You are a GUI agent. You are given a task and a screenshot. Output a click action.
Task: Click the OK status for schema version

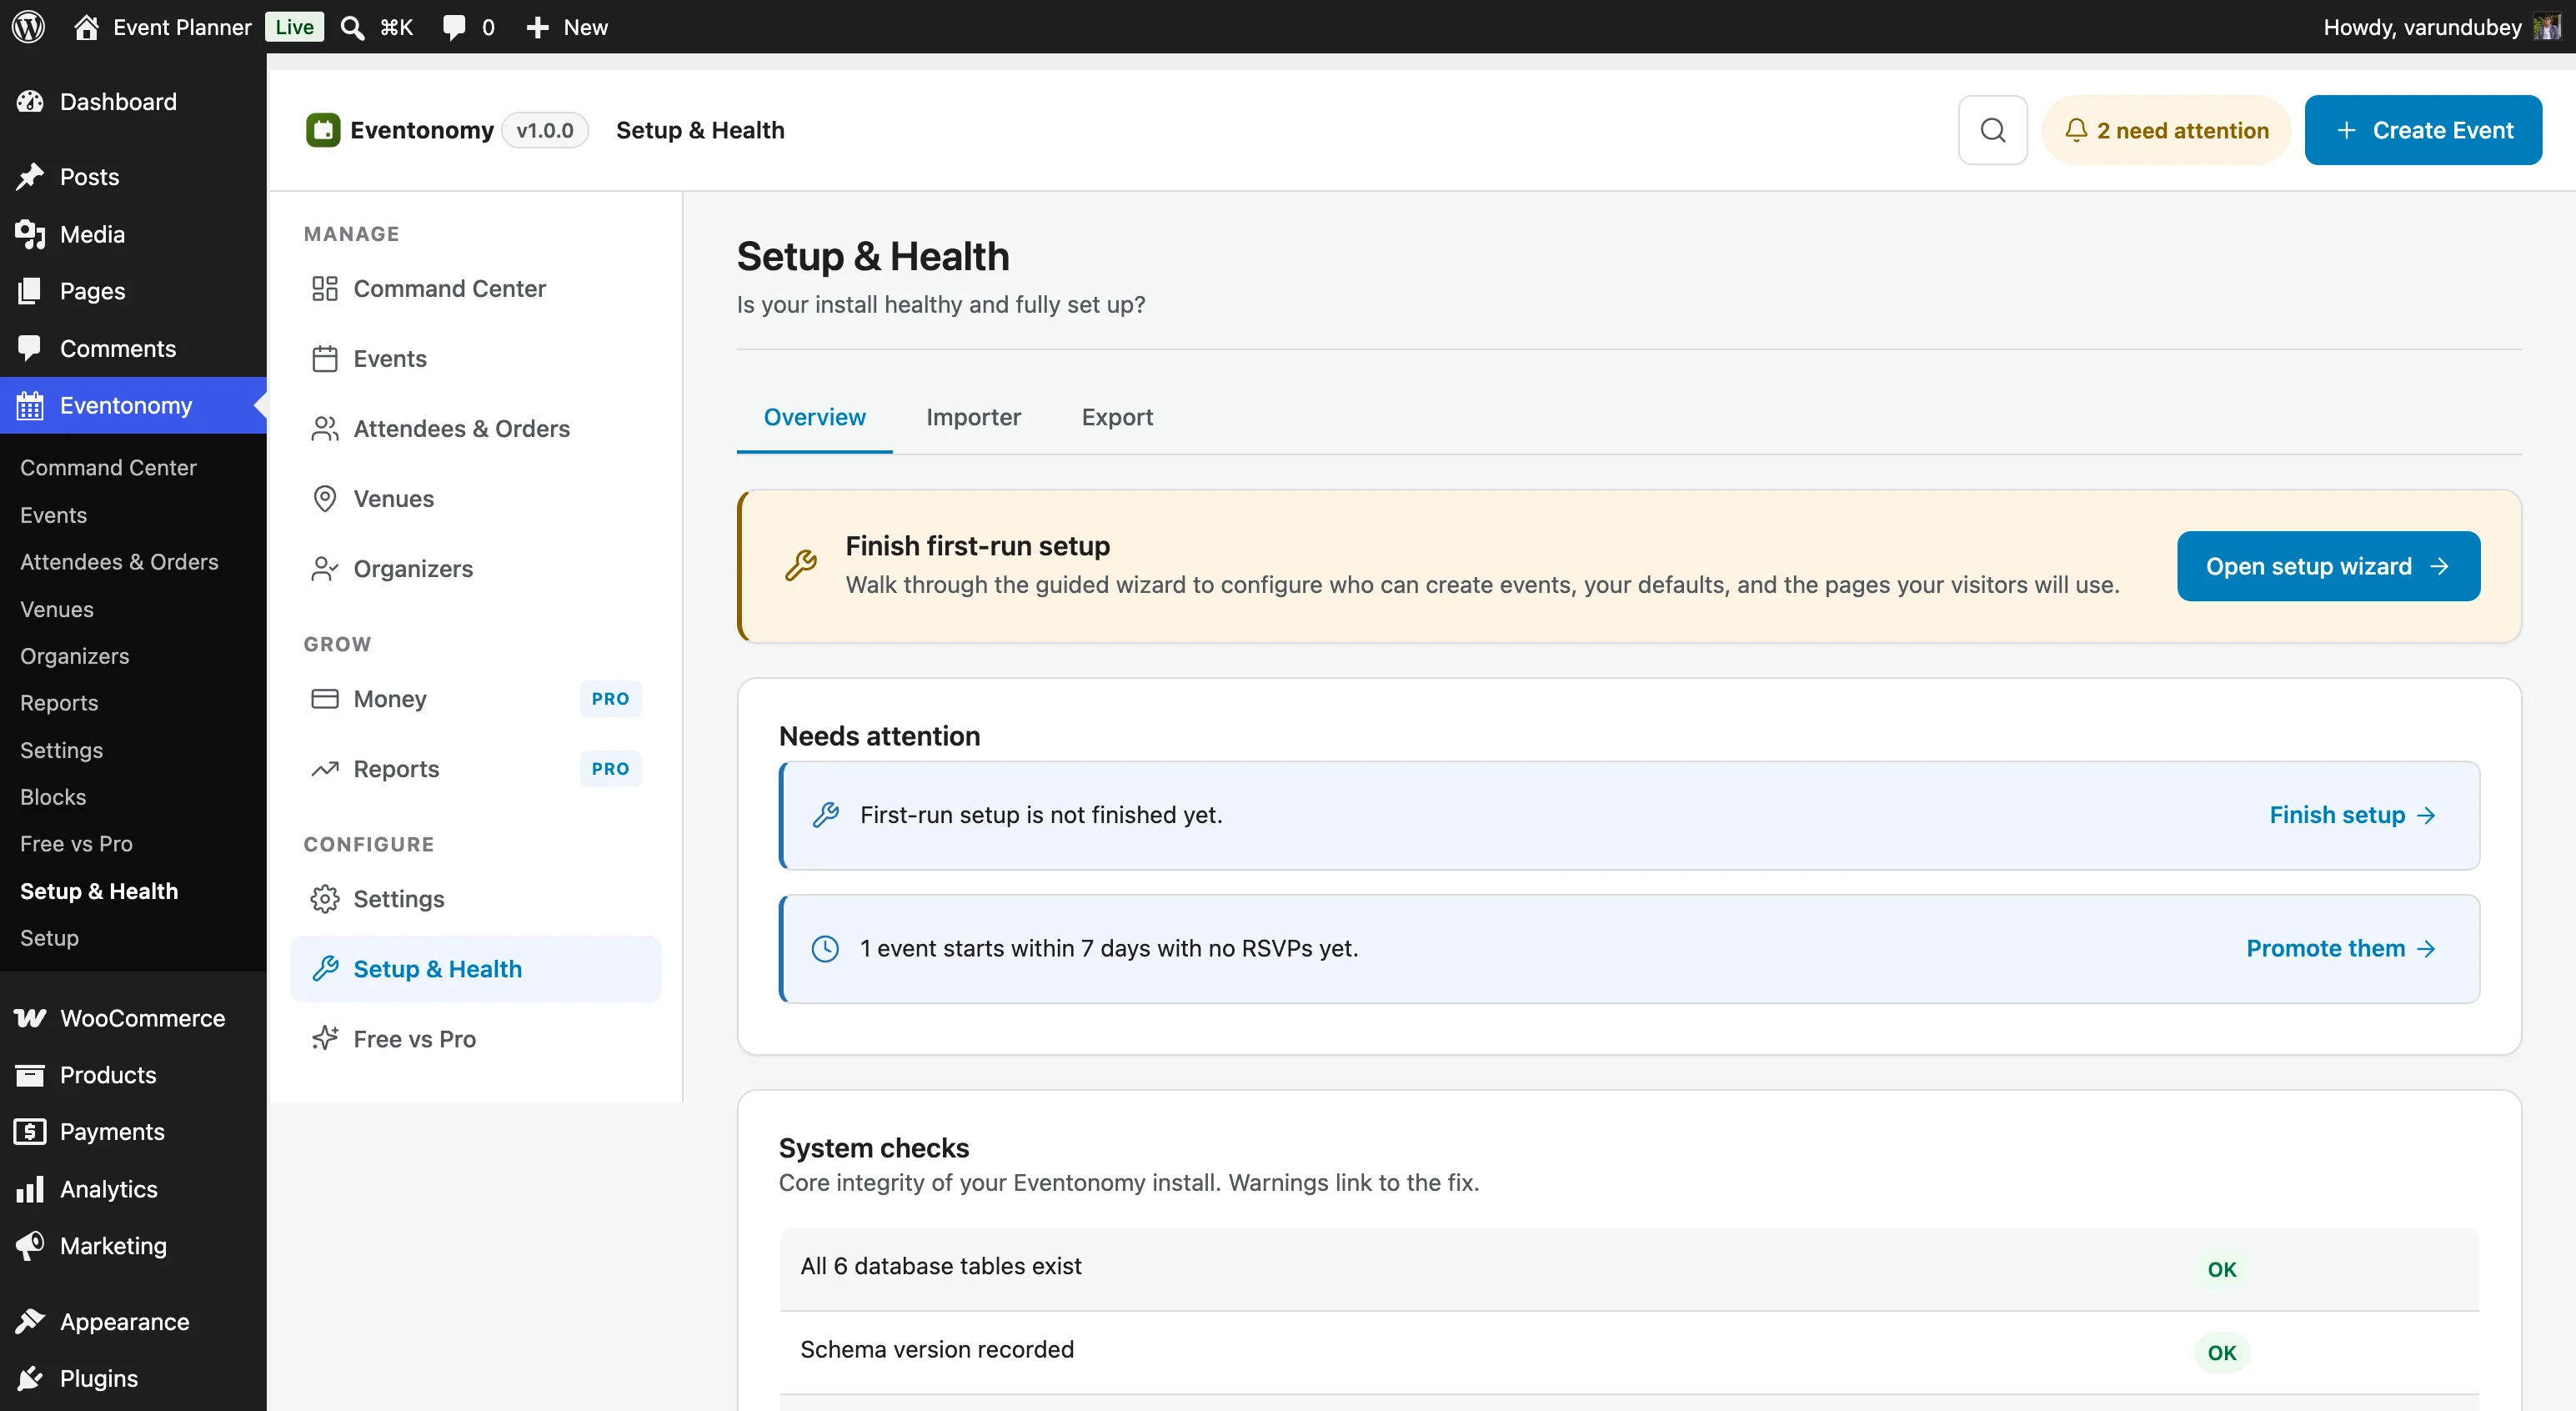(2221, 1353)
